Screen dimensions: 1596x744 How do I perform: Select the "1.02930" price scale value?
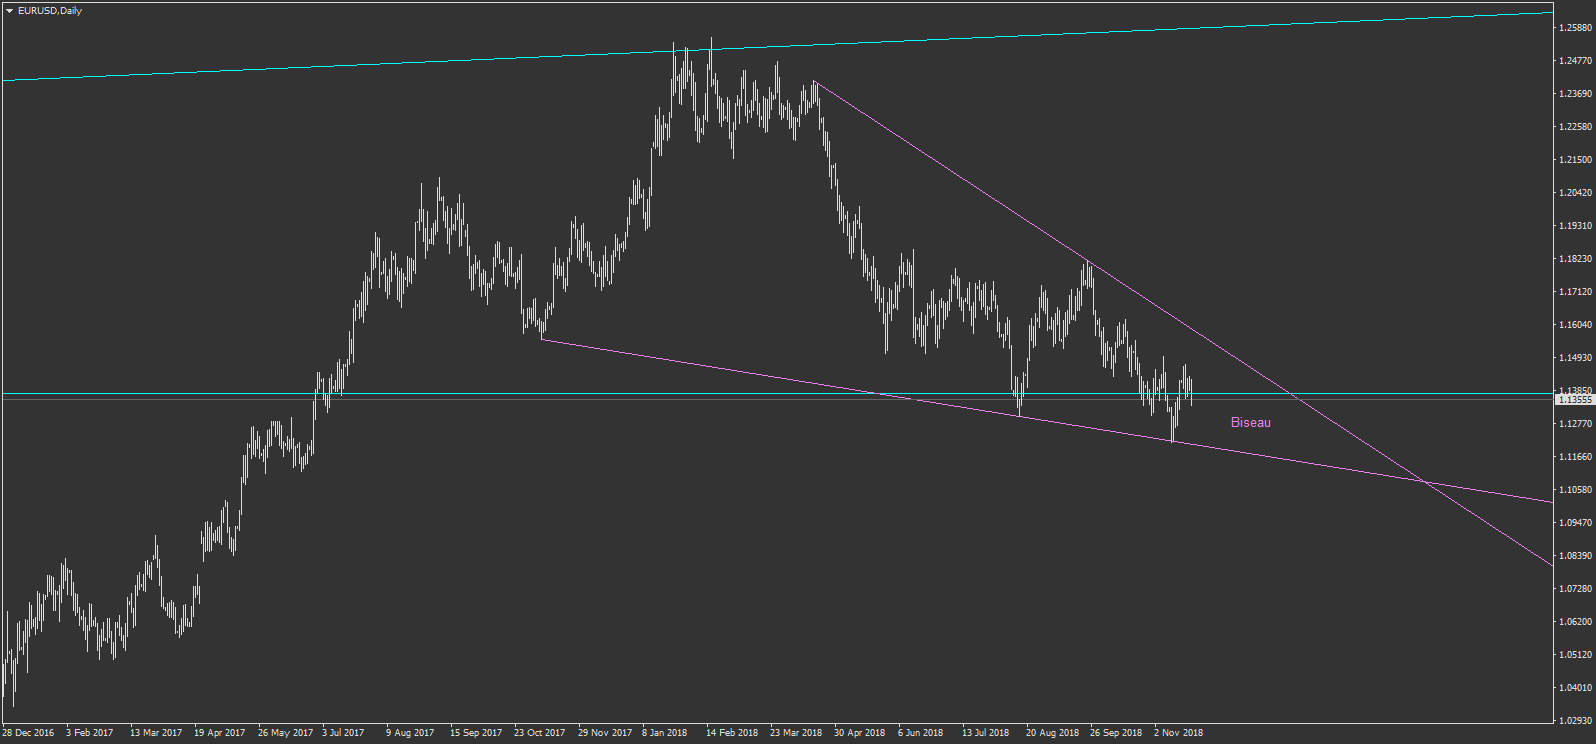click(x=1575, y=721)
